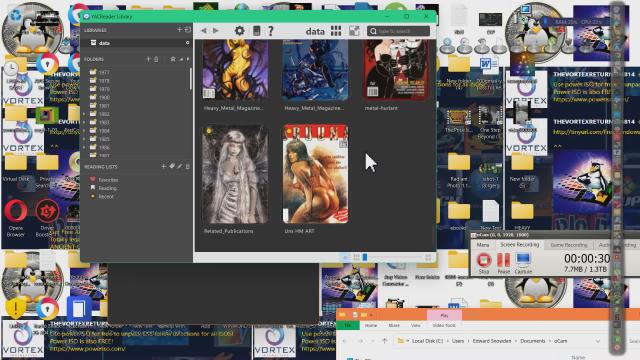
Task: Select the Favorites reading list
Action: [108, 180]
